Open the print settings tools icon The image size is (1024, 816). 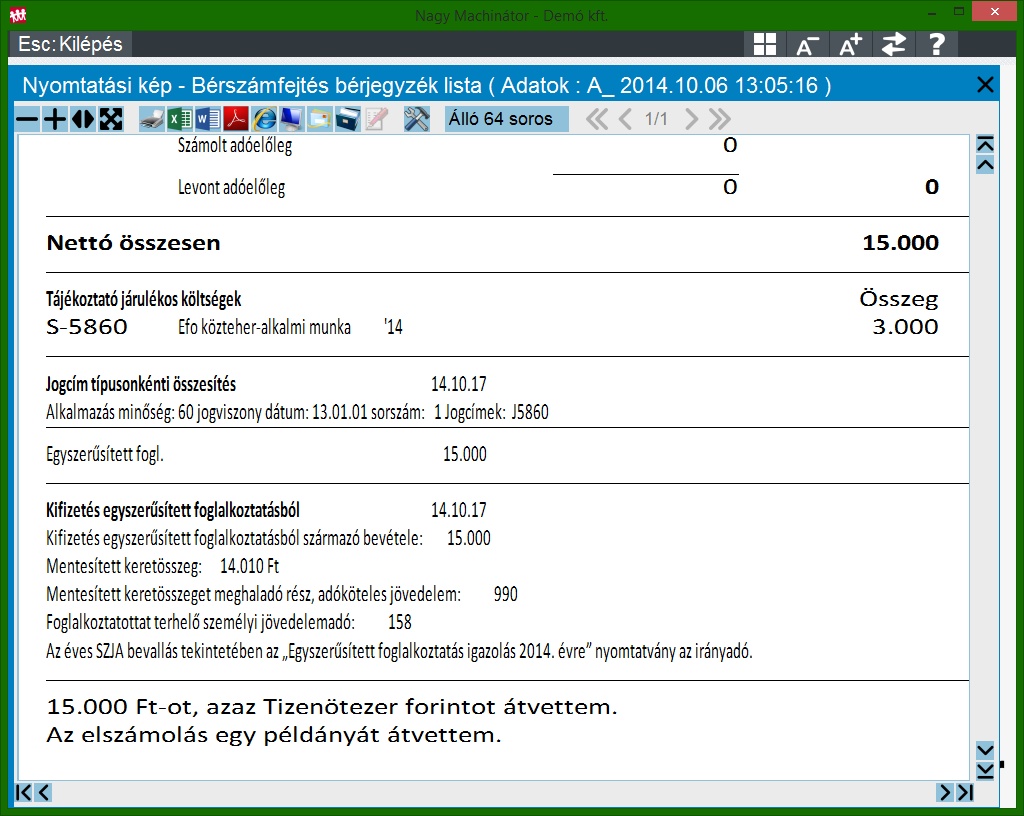coord(417,119)
